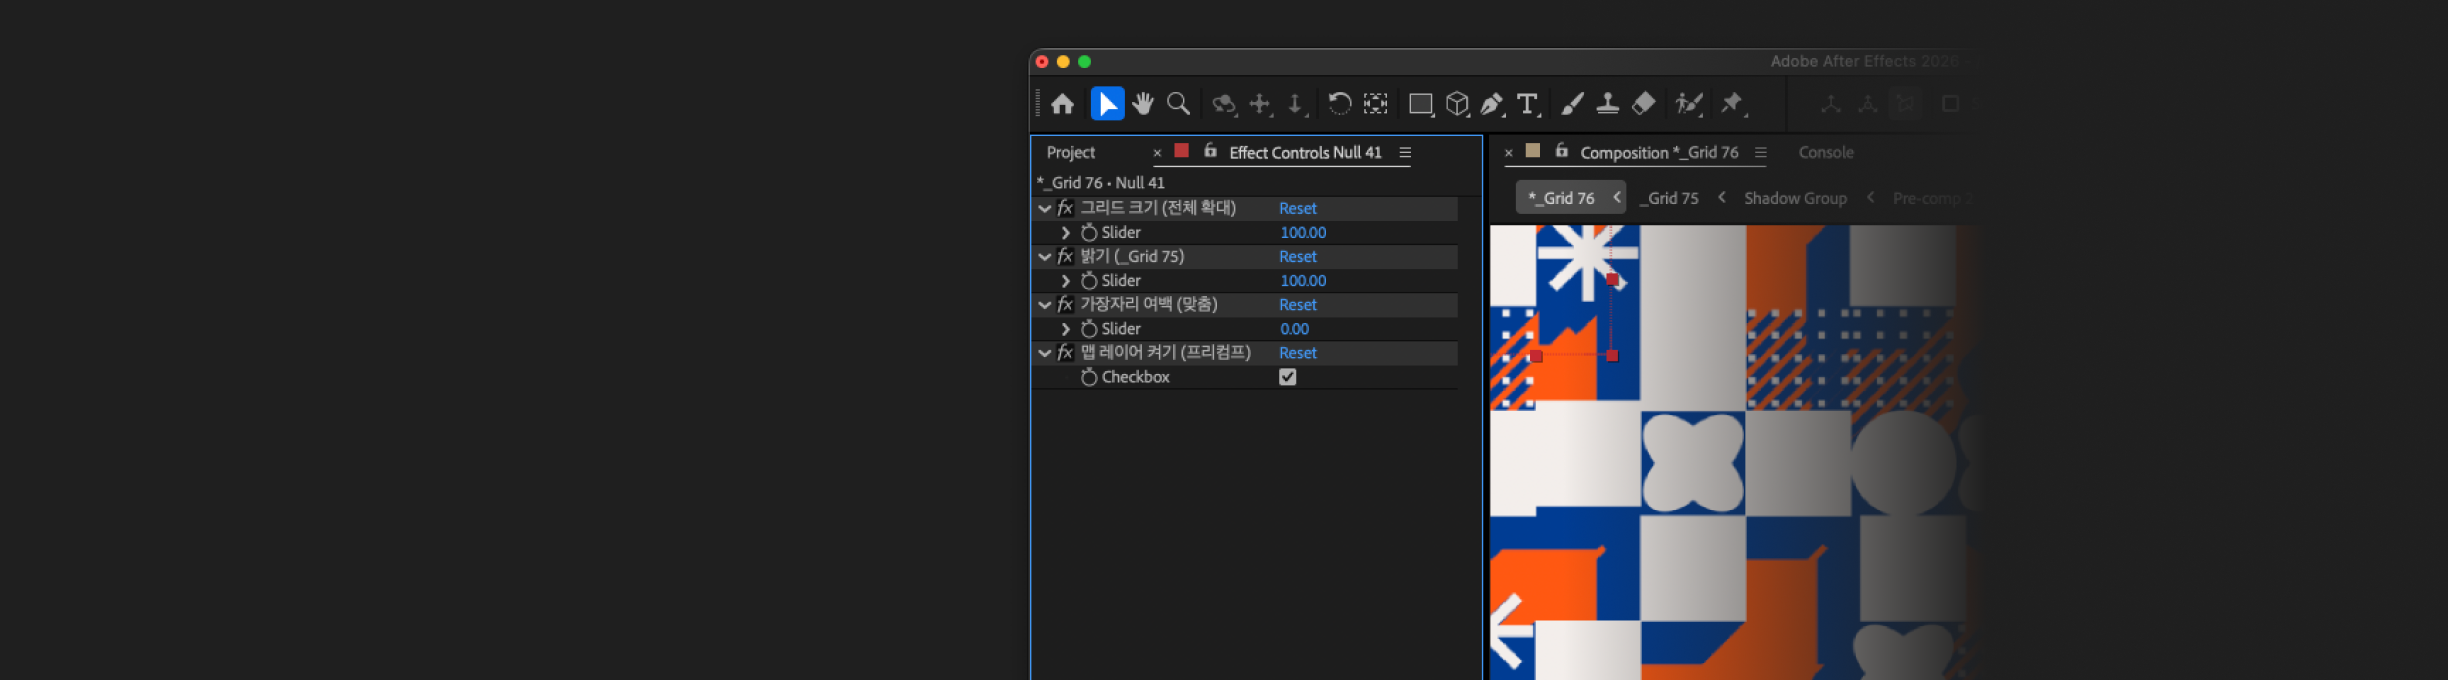The width and height of the screenshot is (2448, 680).
Task: Select the Hand tool
Action: pyautogui.click(x=1143, y=104)
